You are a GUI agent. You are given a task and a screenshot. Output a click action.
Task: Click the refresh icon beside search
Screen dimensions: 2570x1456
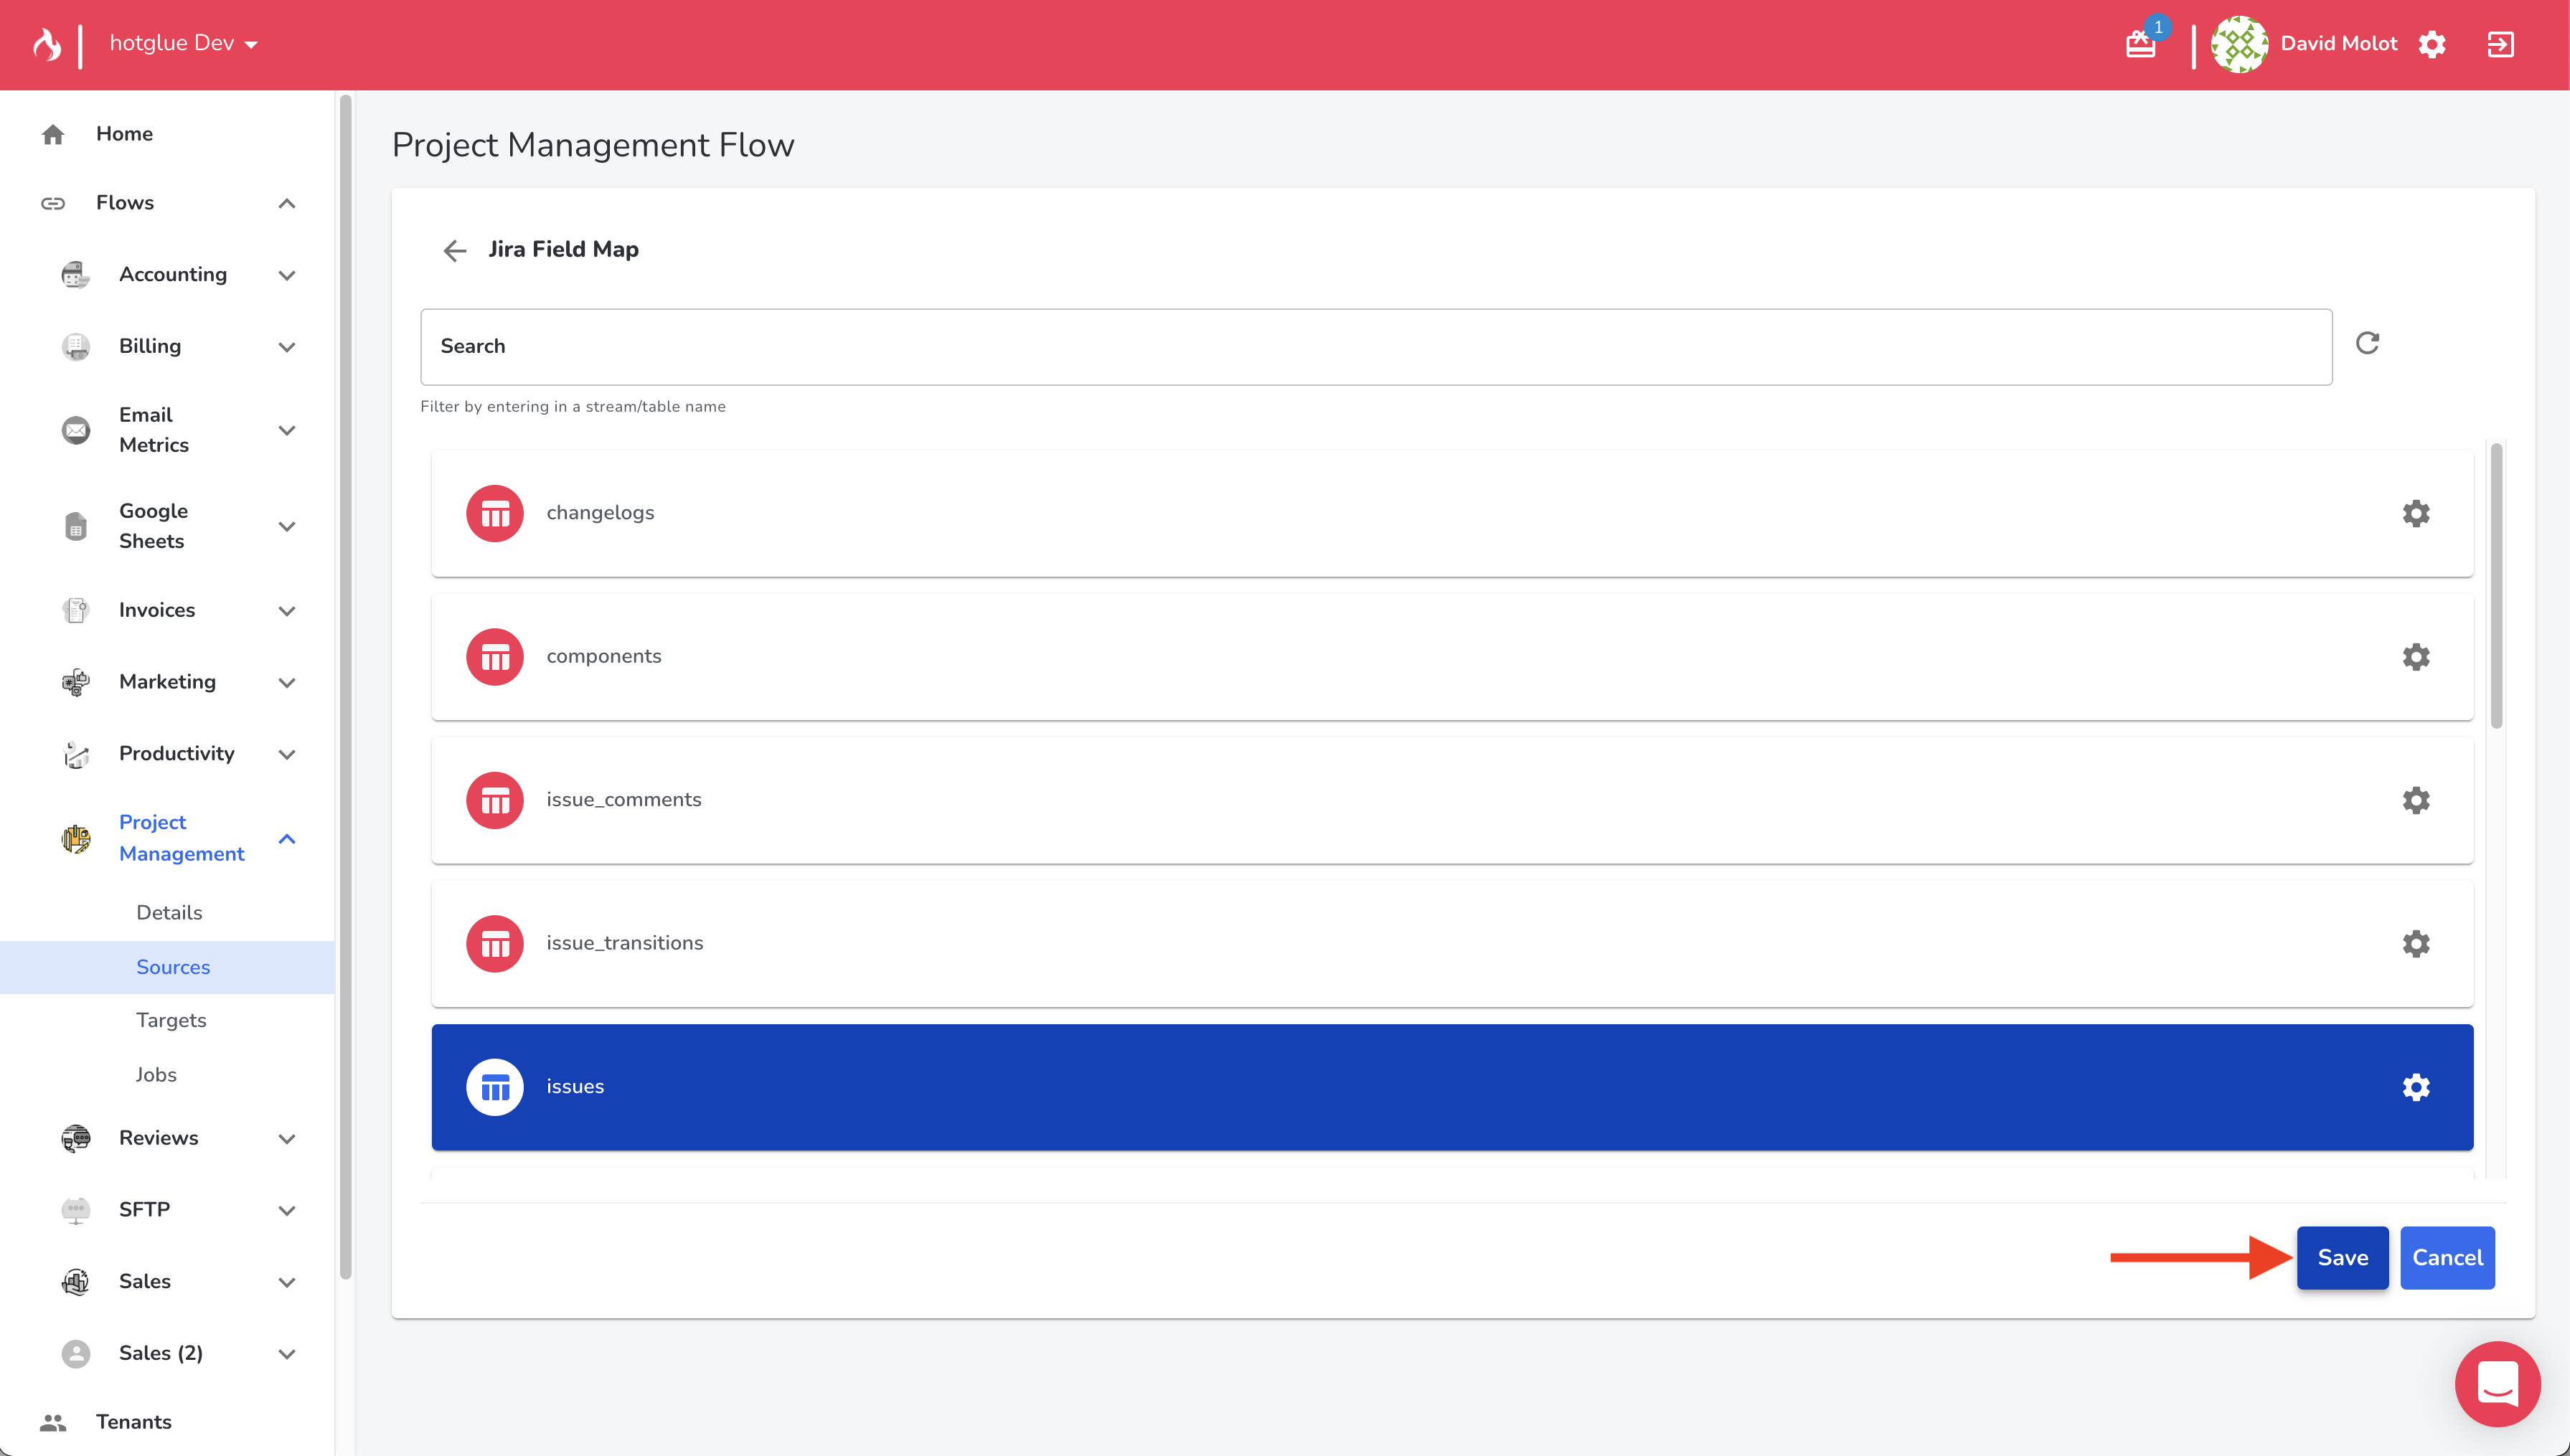pos(2367,343)
